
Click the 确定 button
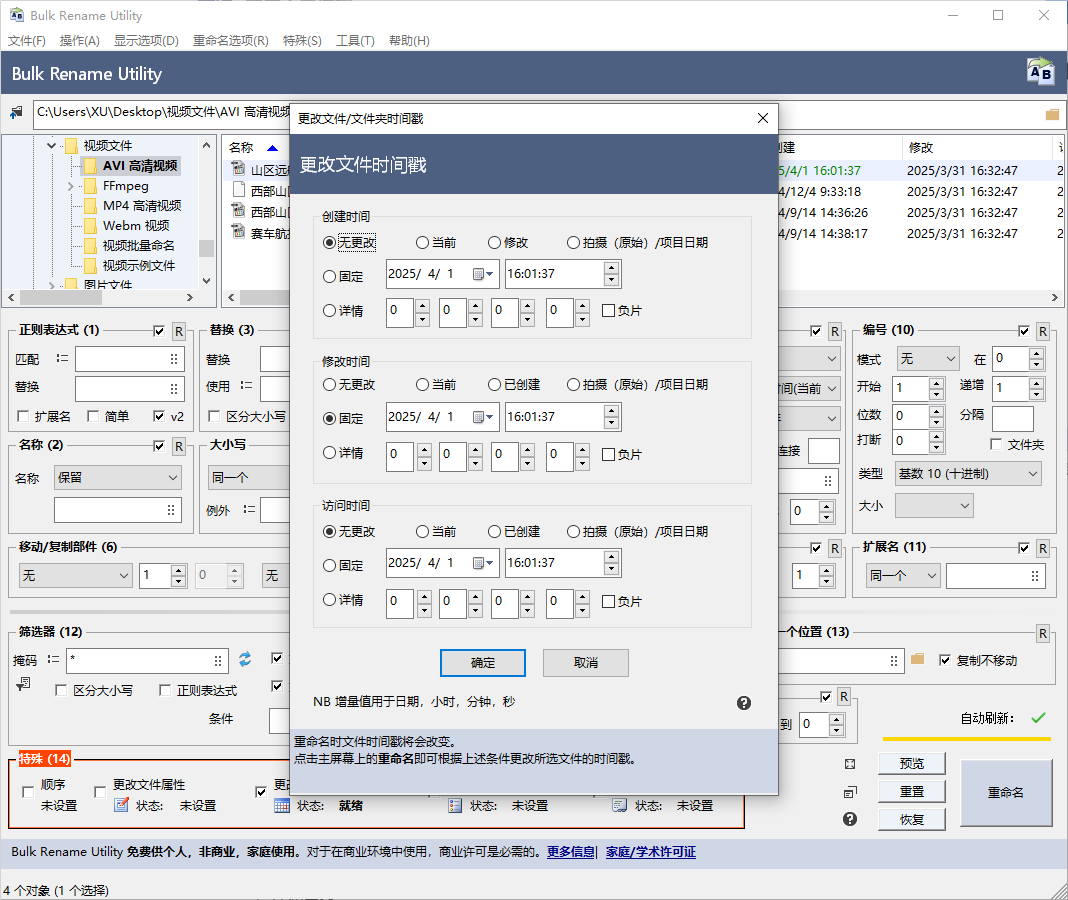pyautogui.click(x=483, y=663)
